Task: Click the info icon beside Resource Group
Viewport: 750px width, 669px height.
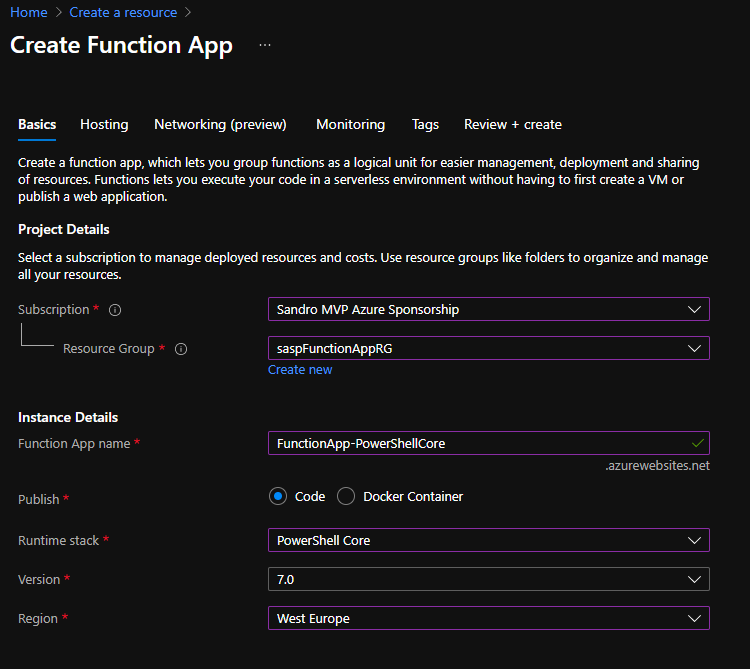Action: click(x=181, y=349)
